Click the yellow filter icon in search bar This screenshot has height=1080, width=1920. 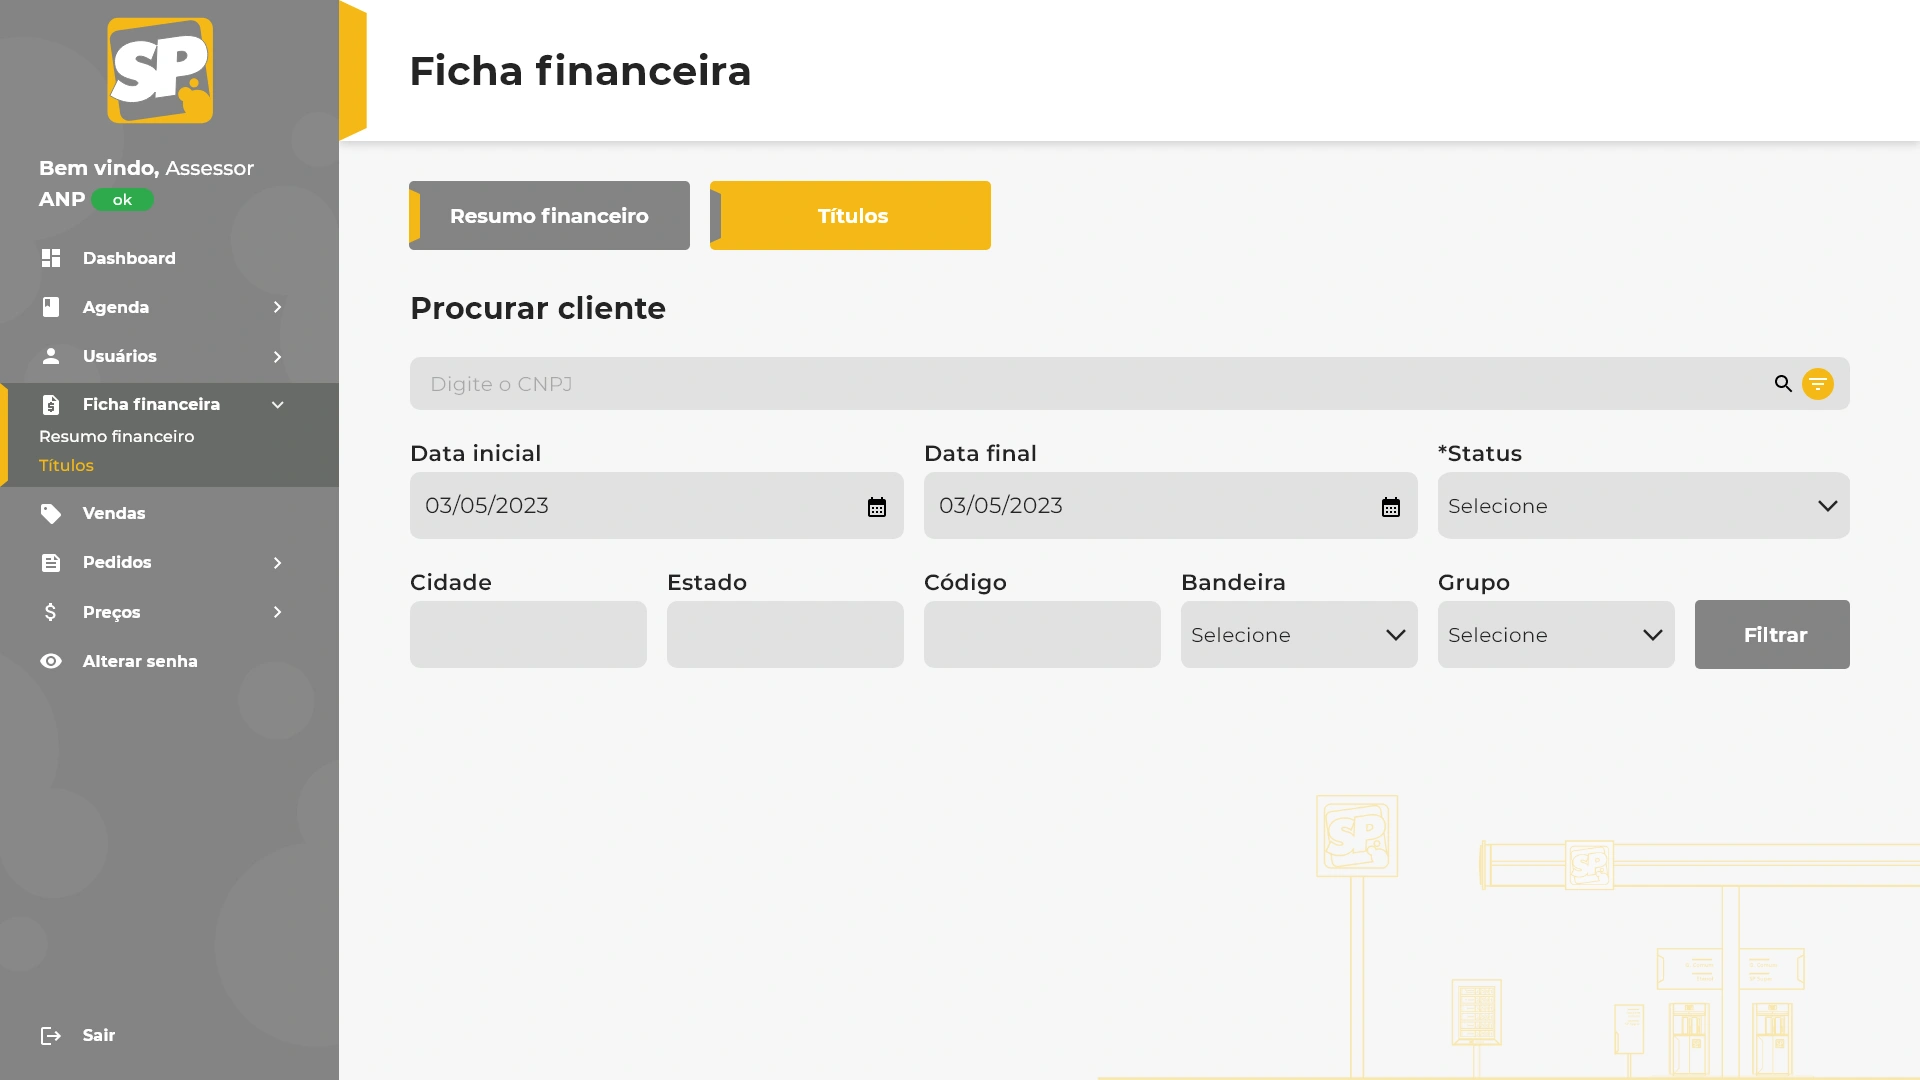pyautogui.click(x=1817, y=384)
